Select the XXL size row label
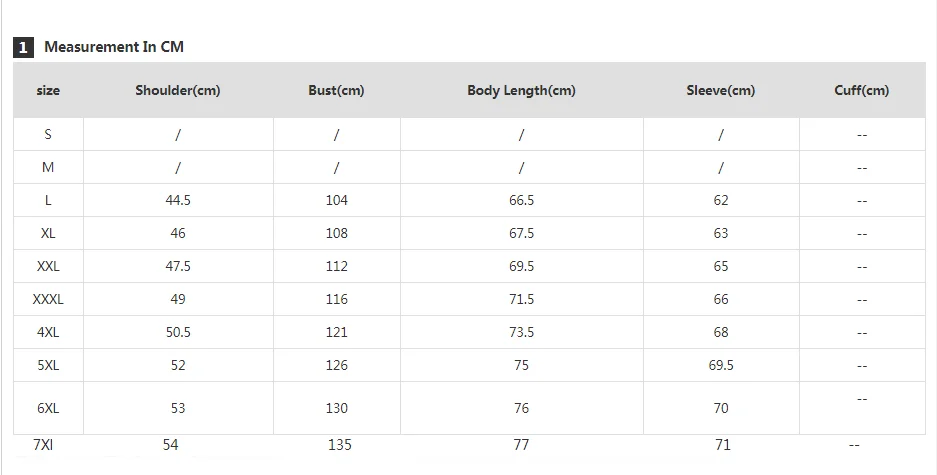This screenshot has height=475, width=937. click(x=48, y=266)
